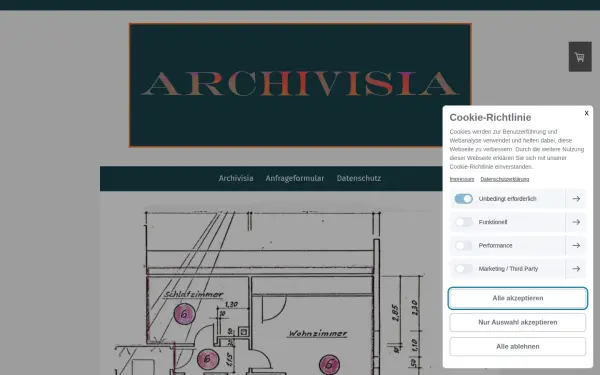Click the ARCHIVISIA logo banner
Image resolution: width=600 pixels, height=375 pixels.
click(x=300, y=85)
